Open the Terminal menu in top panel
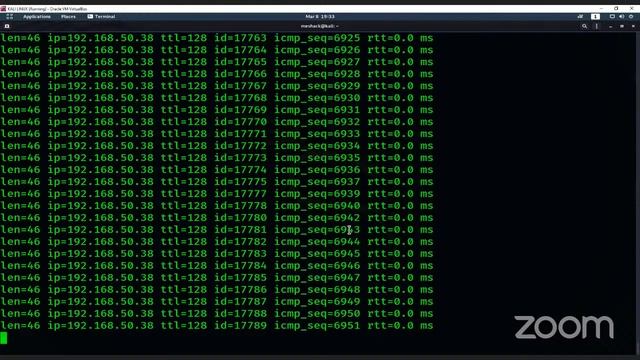This screenshot has height=360, width=640. pyautogui.click(x=101, y=17)
